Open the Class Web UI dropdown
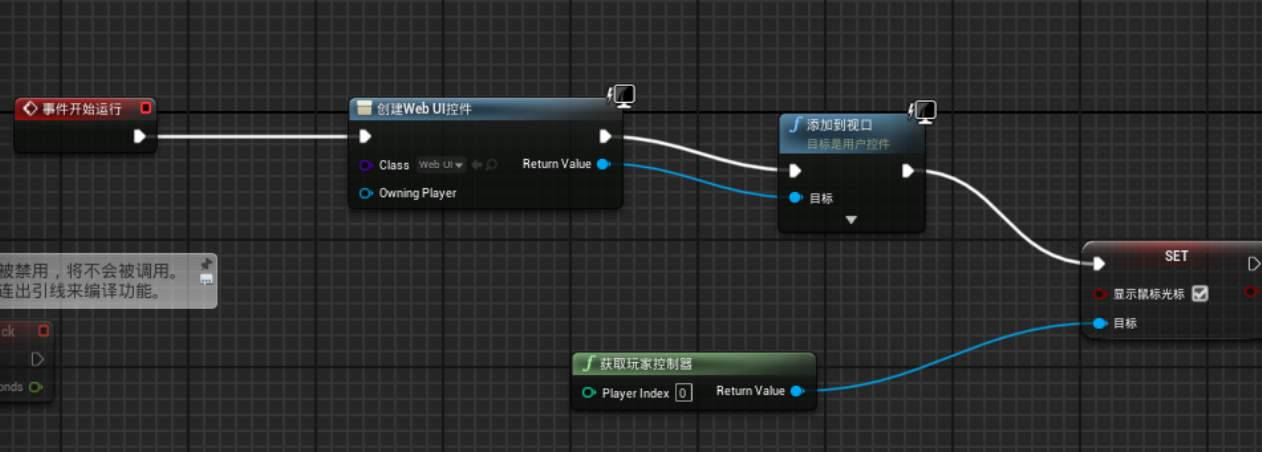 click(441, 165)
